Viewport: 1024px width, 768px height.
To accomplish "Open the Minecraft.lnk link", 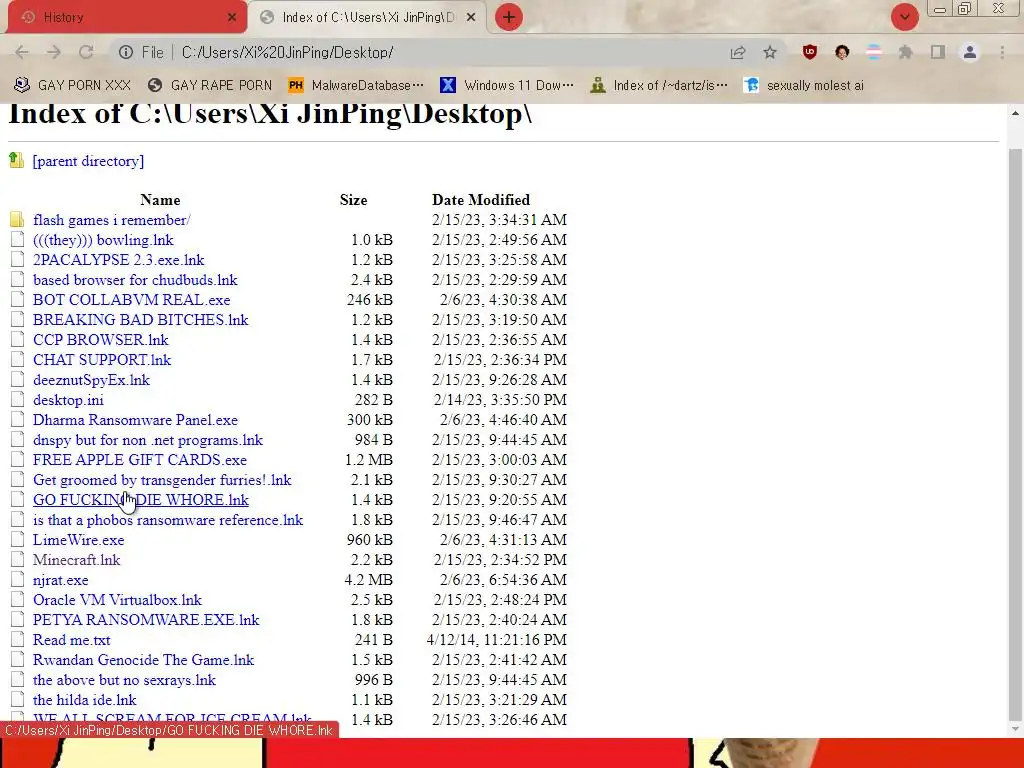I will point(76,560).
